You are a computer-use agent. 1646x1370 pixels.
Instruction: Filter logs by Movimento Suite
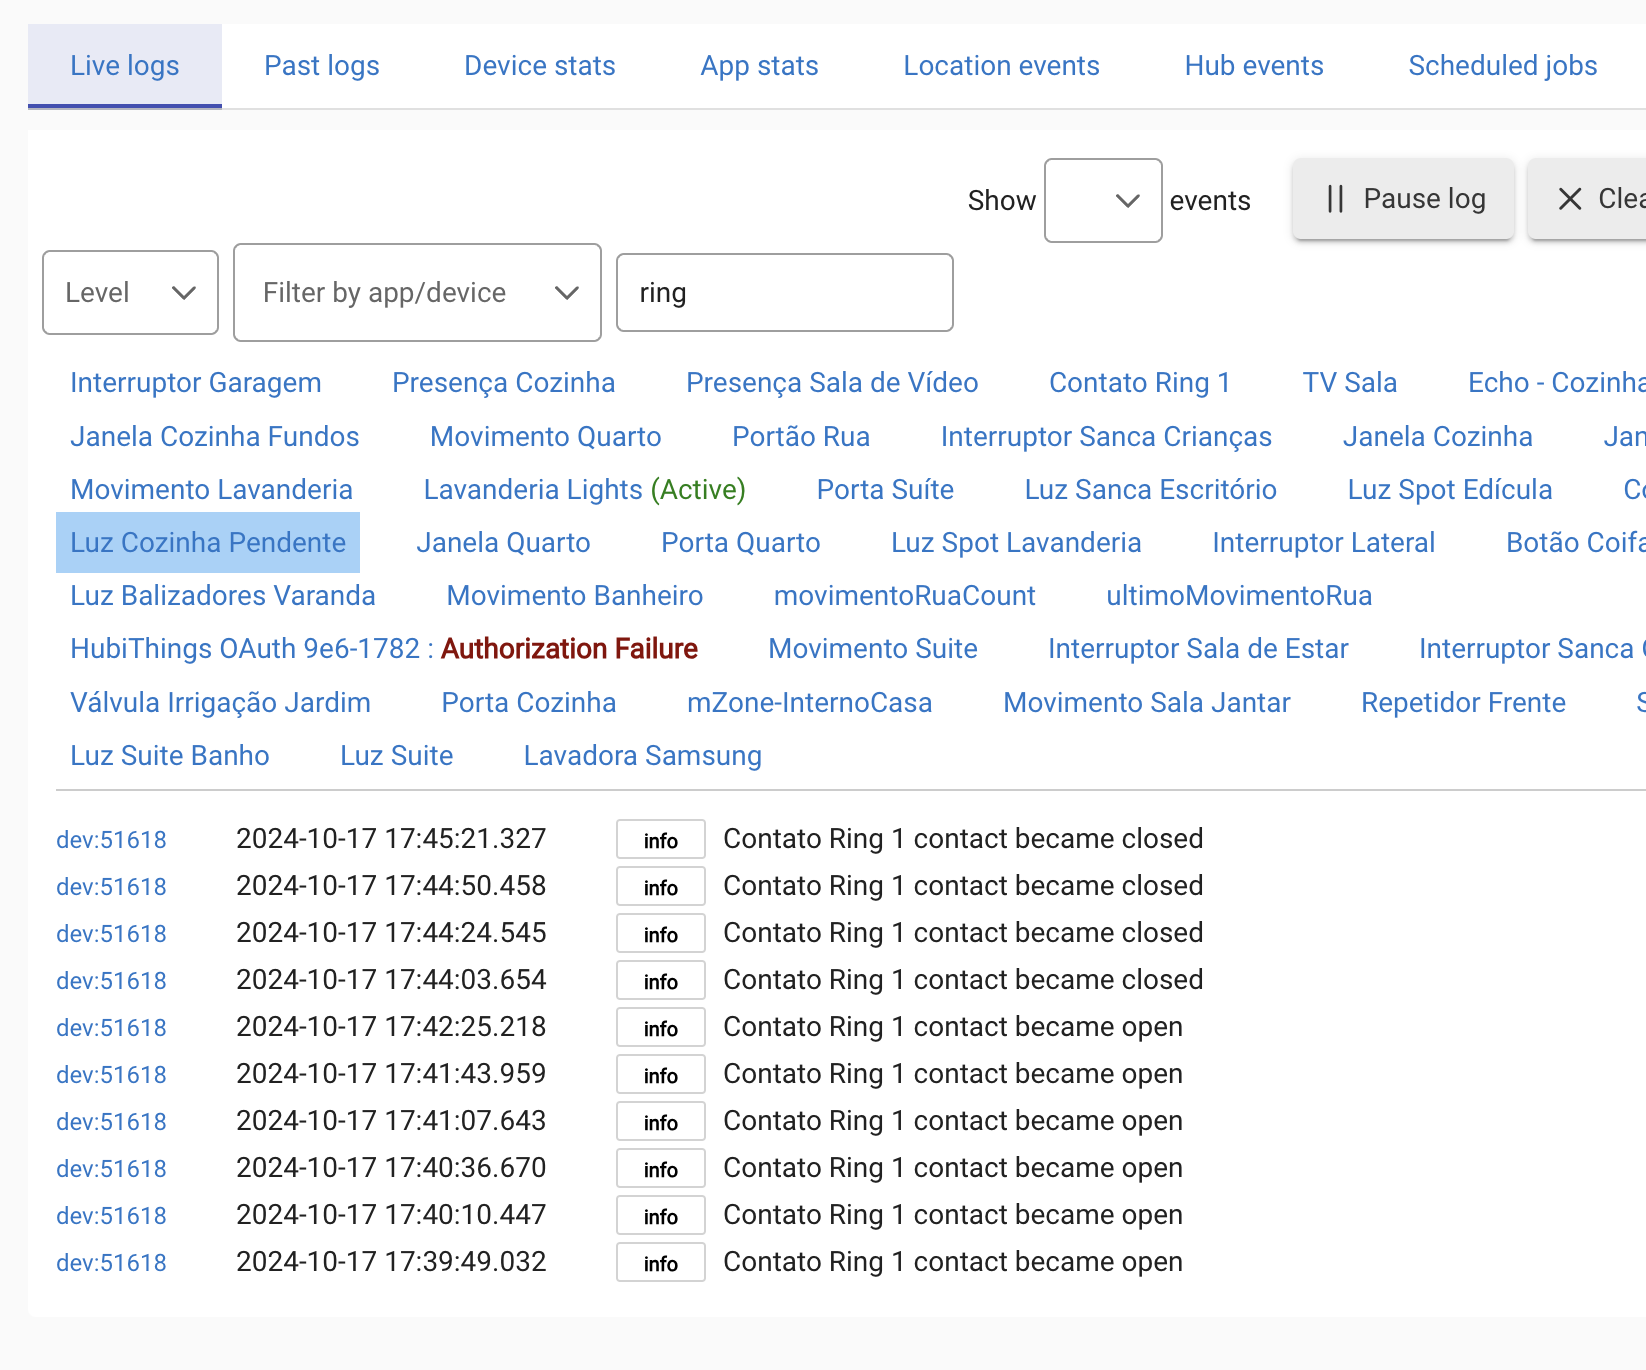pyautogui.click(x=873, y=649)
